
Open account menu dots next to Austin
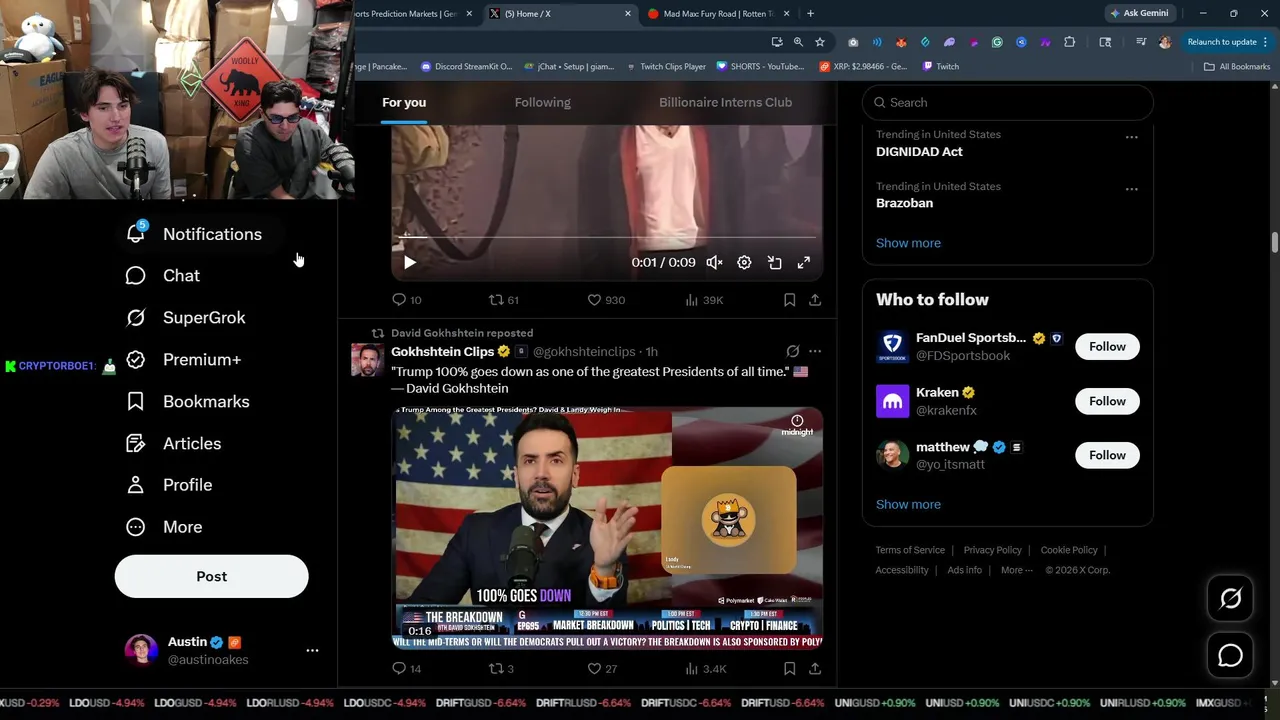click(x=312, y=650)
